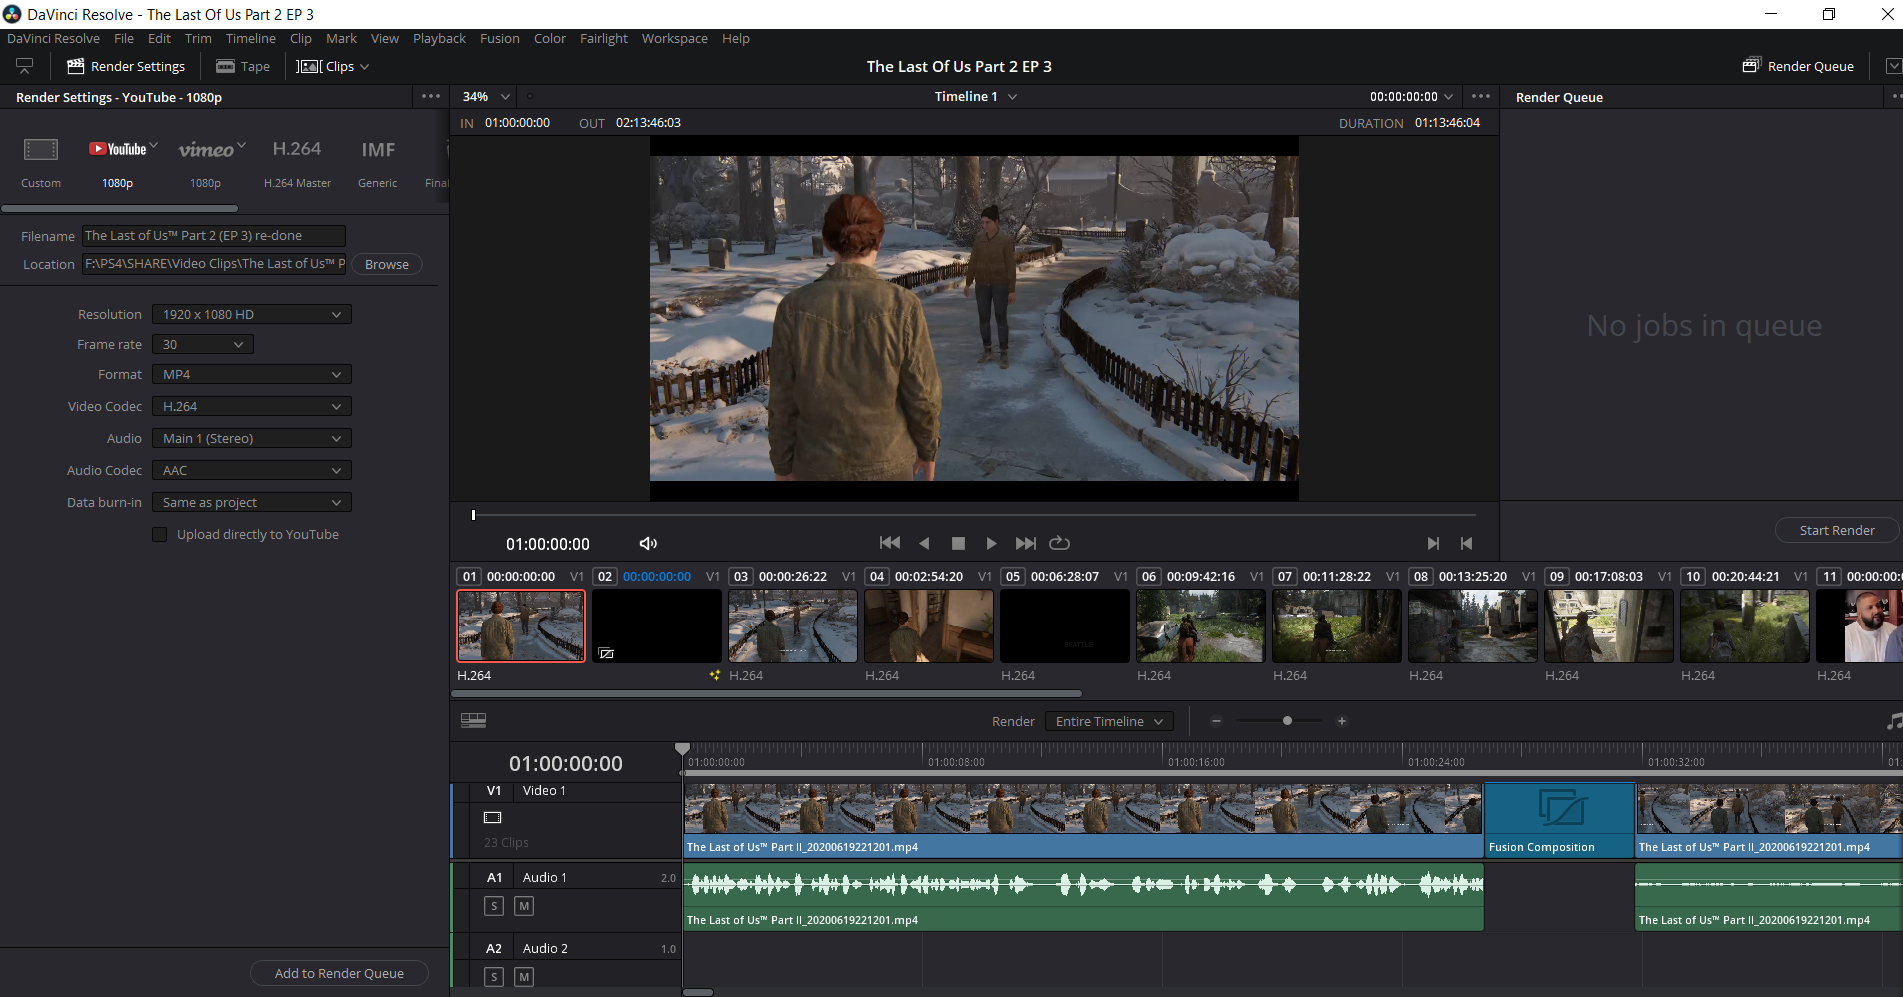Screen dimensions: 1903x997
Task: Open the Frame rate dropdown
Action: click(203, 344)
